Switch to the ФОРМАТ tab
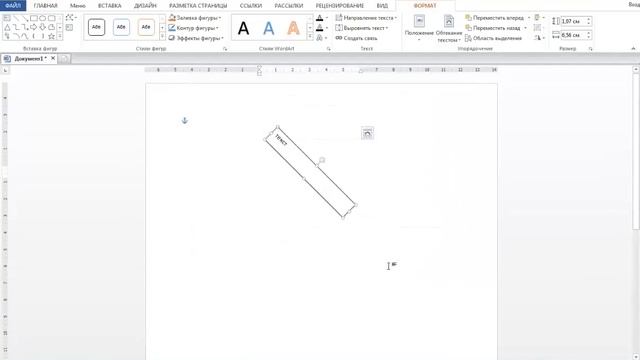Screen dimensions: 640x360 pyautogui.click(x=425, y=6)
